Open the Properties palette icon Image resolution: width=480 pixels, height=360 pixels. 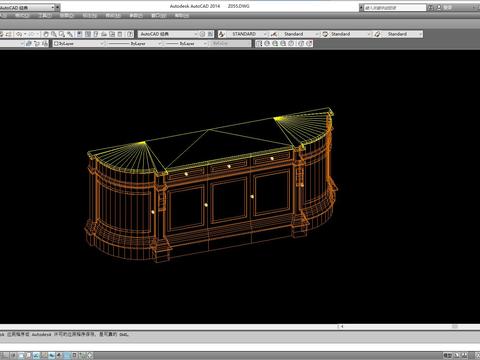pyautogui.click(x=79, y=34)
